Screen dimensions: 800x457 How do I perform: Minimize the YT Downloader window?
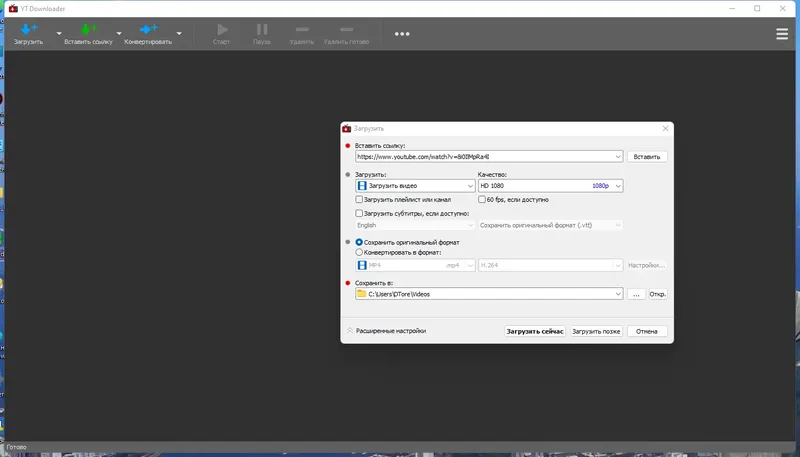pos(732,8)
